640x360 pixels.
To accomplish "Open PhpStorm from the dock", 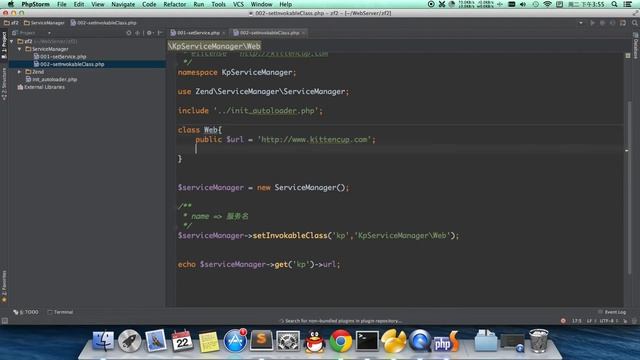I will (x=447, y=342).
